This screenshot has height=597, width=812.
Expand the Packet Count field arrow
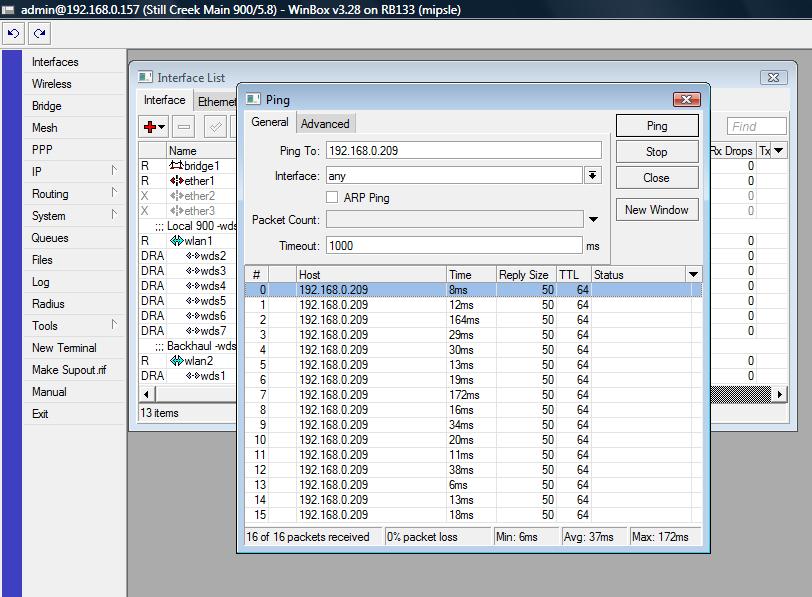pyautogui.click(x=593, y=220)
